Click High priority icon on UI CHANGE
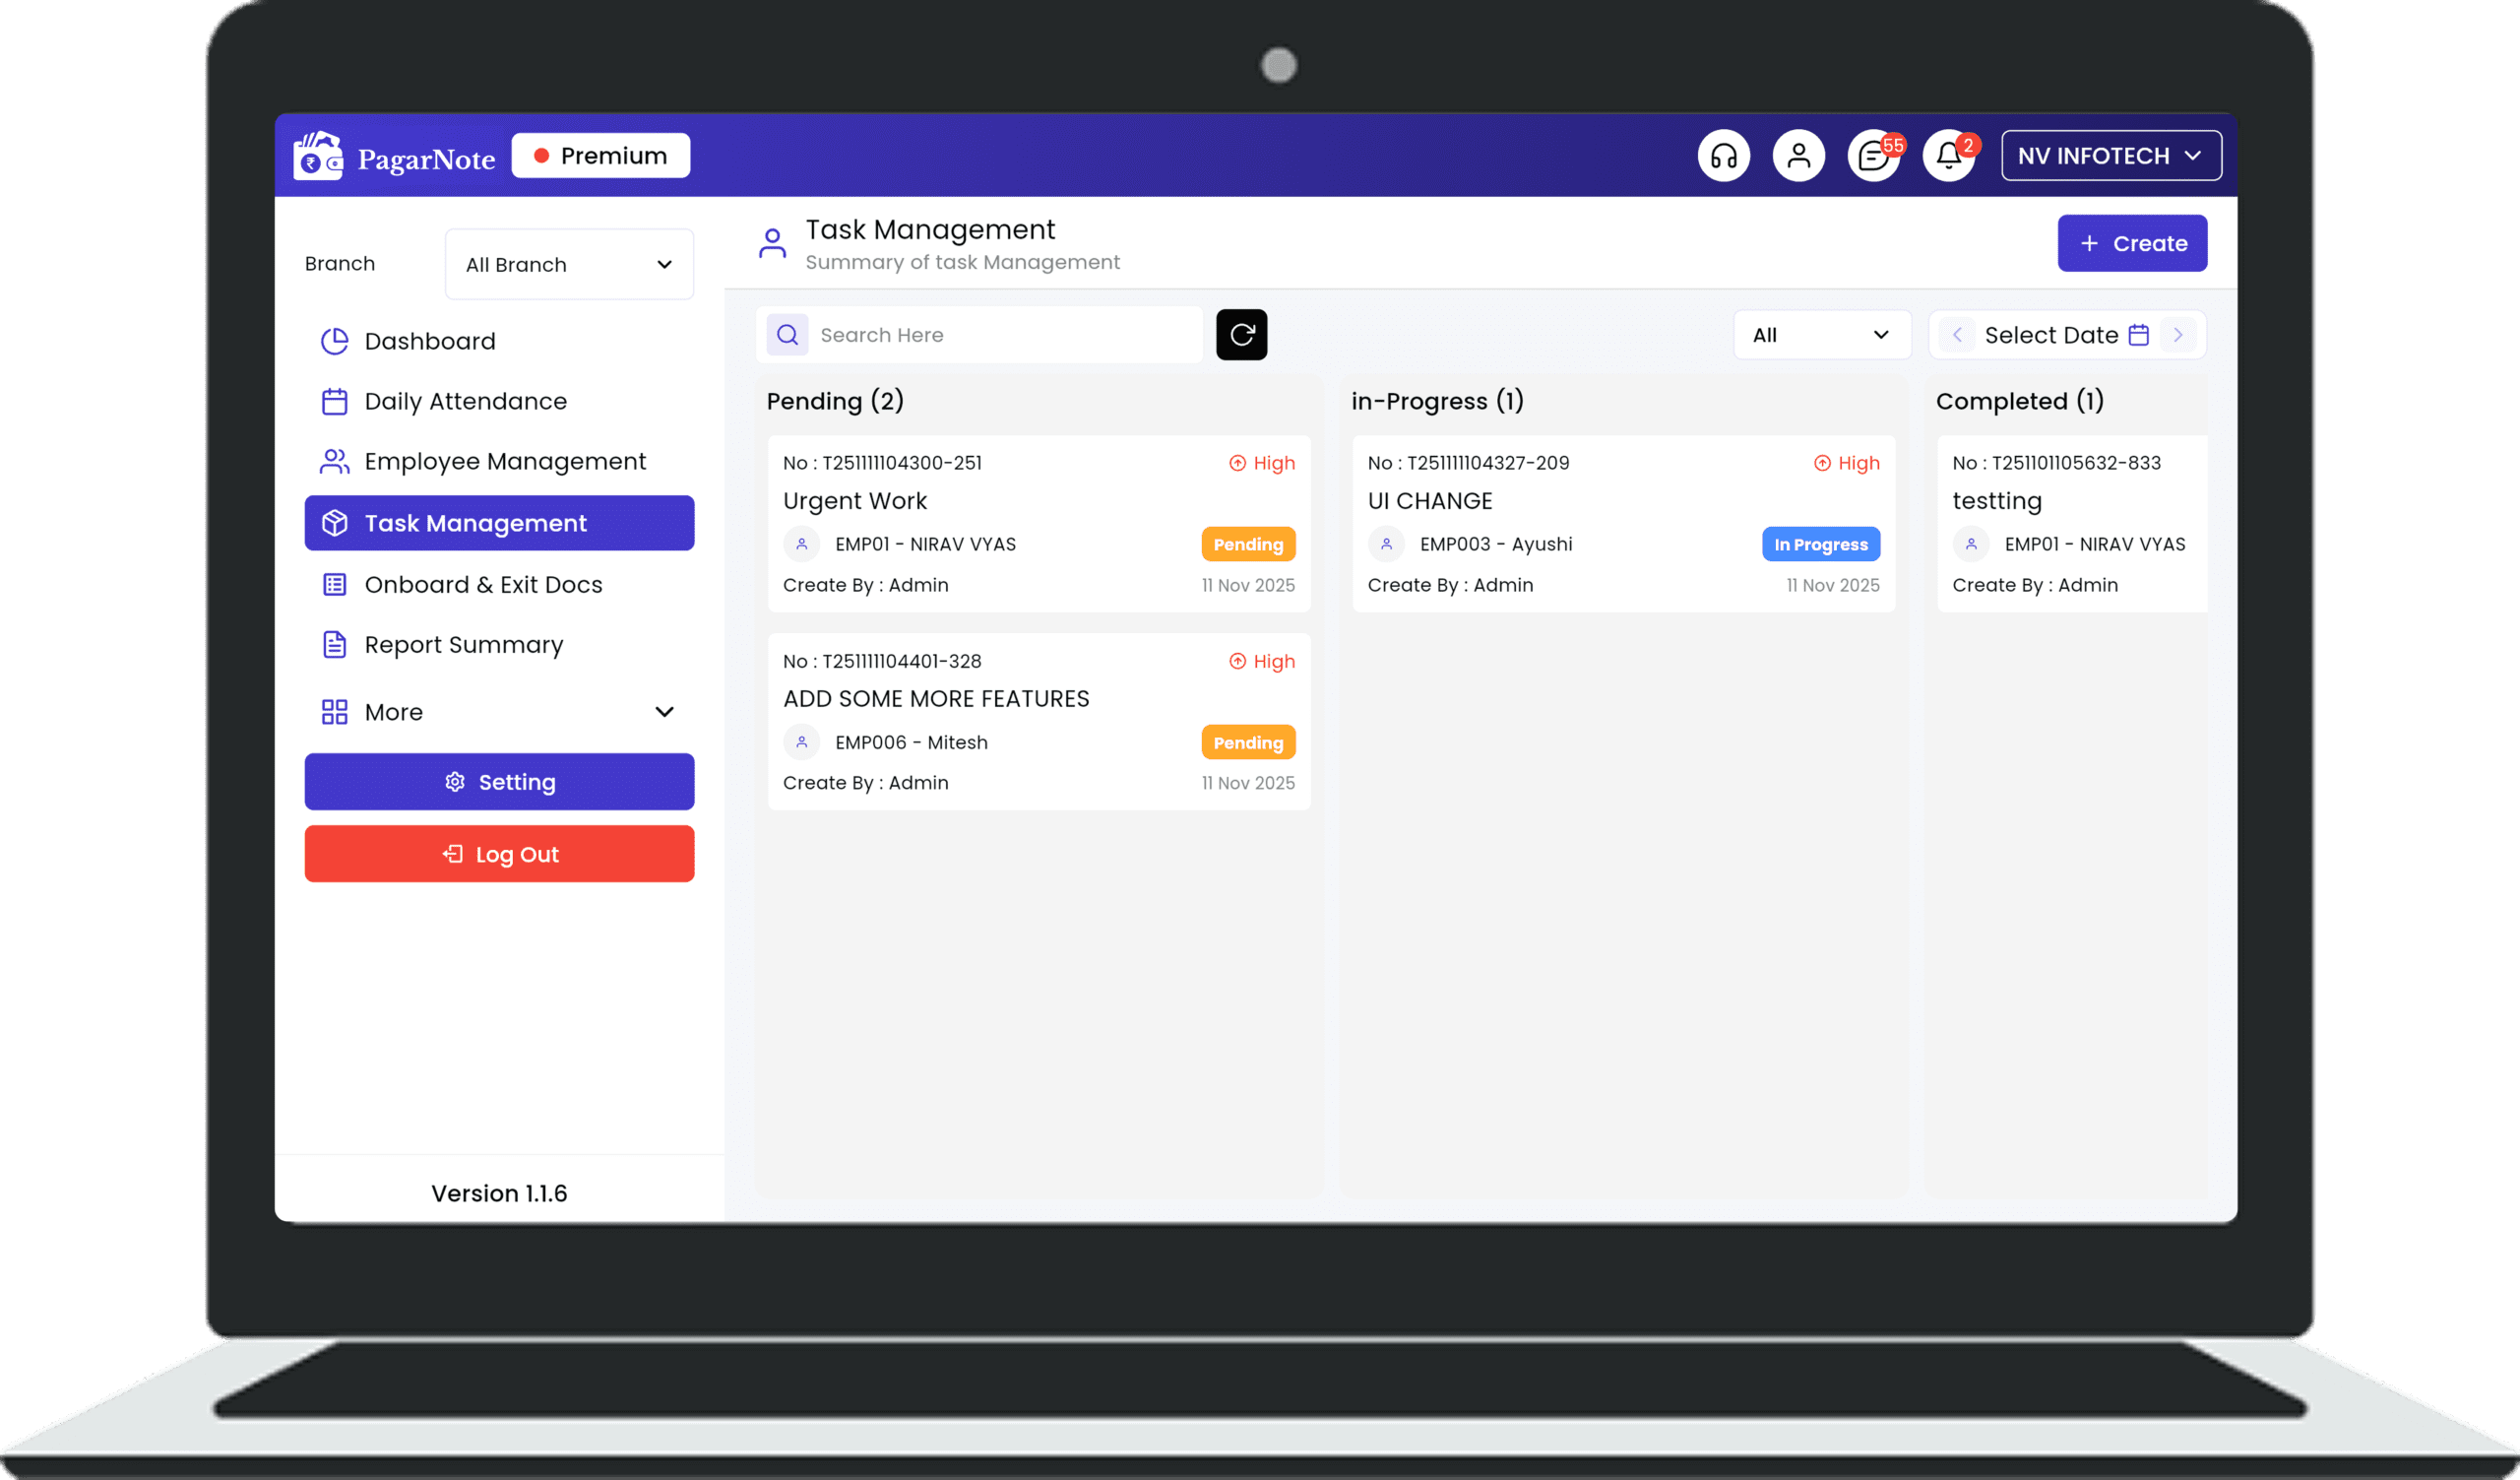Screen dimensions: 2520x1480 (1822, 463)
